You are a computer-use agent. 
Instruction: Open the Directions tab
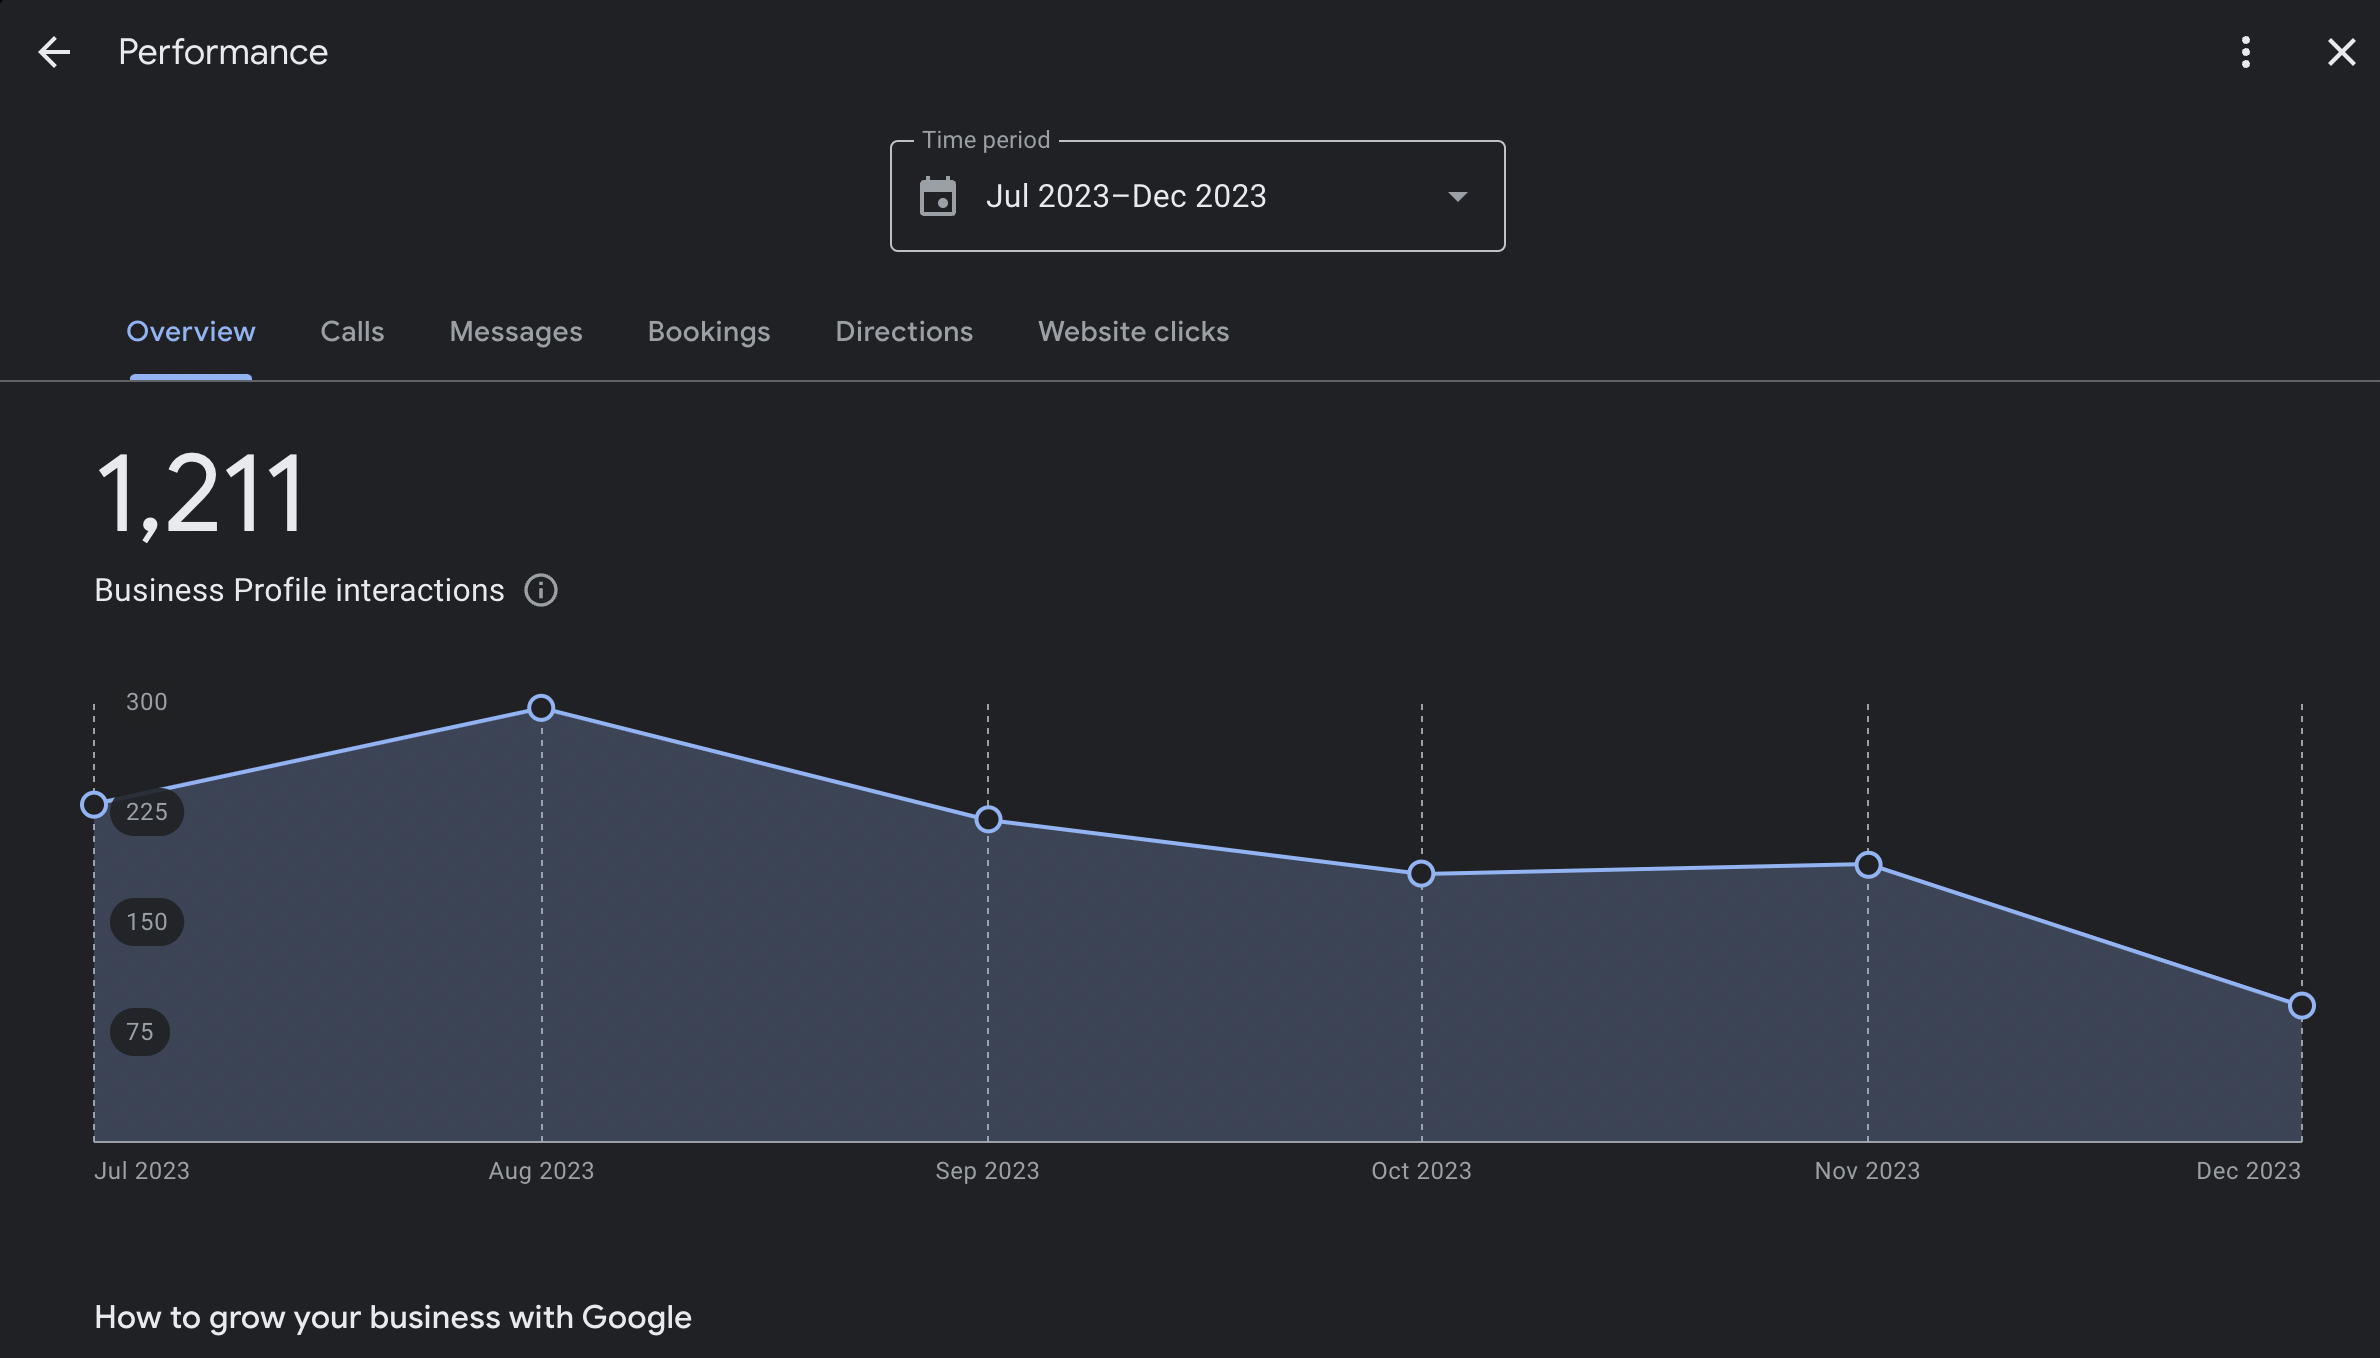(904, 332)
